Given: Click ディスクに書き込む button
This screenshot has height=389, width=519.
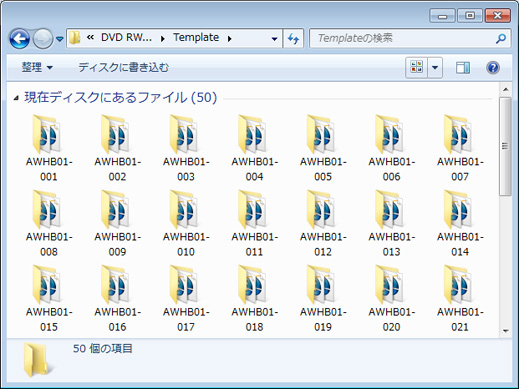Looking at the screenshot, I should (x=123, y=68).
